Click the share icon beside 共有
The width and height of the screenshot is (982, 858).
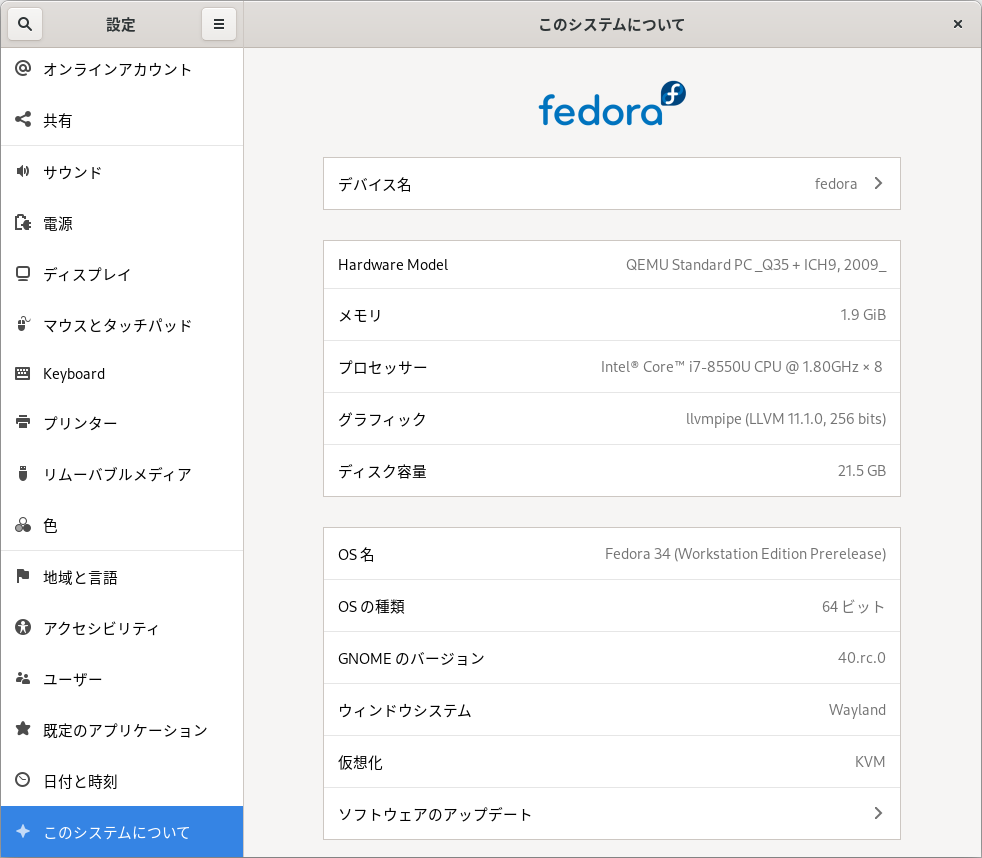point(23,120)
